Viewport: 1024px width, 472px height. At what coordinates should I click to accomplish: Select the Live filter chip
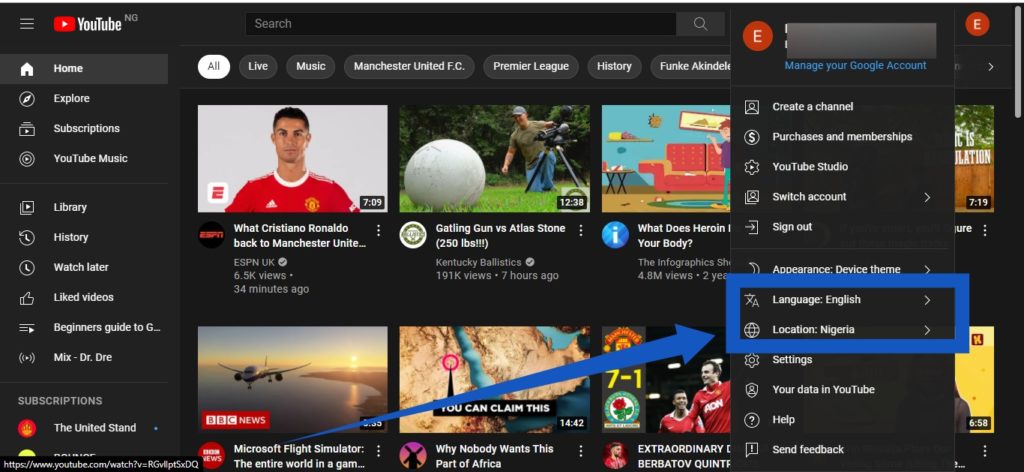258,67
